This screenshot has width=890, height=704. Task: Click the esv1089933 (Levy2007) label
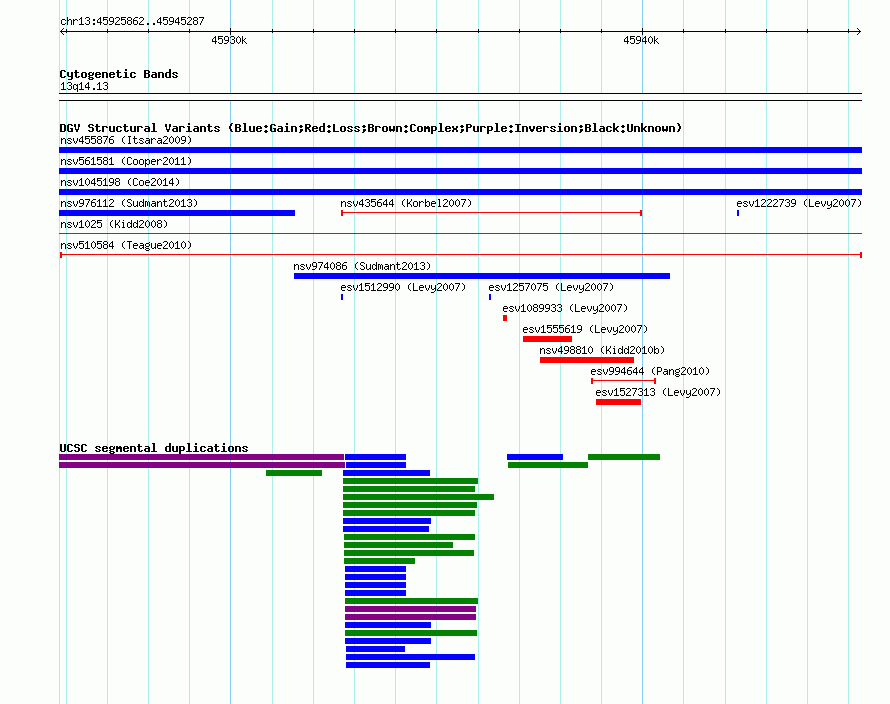coord(565,308)
